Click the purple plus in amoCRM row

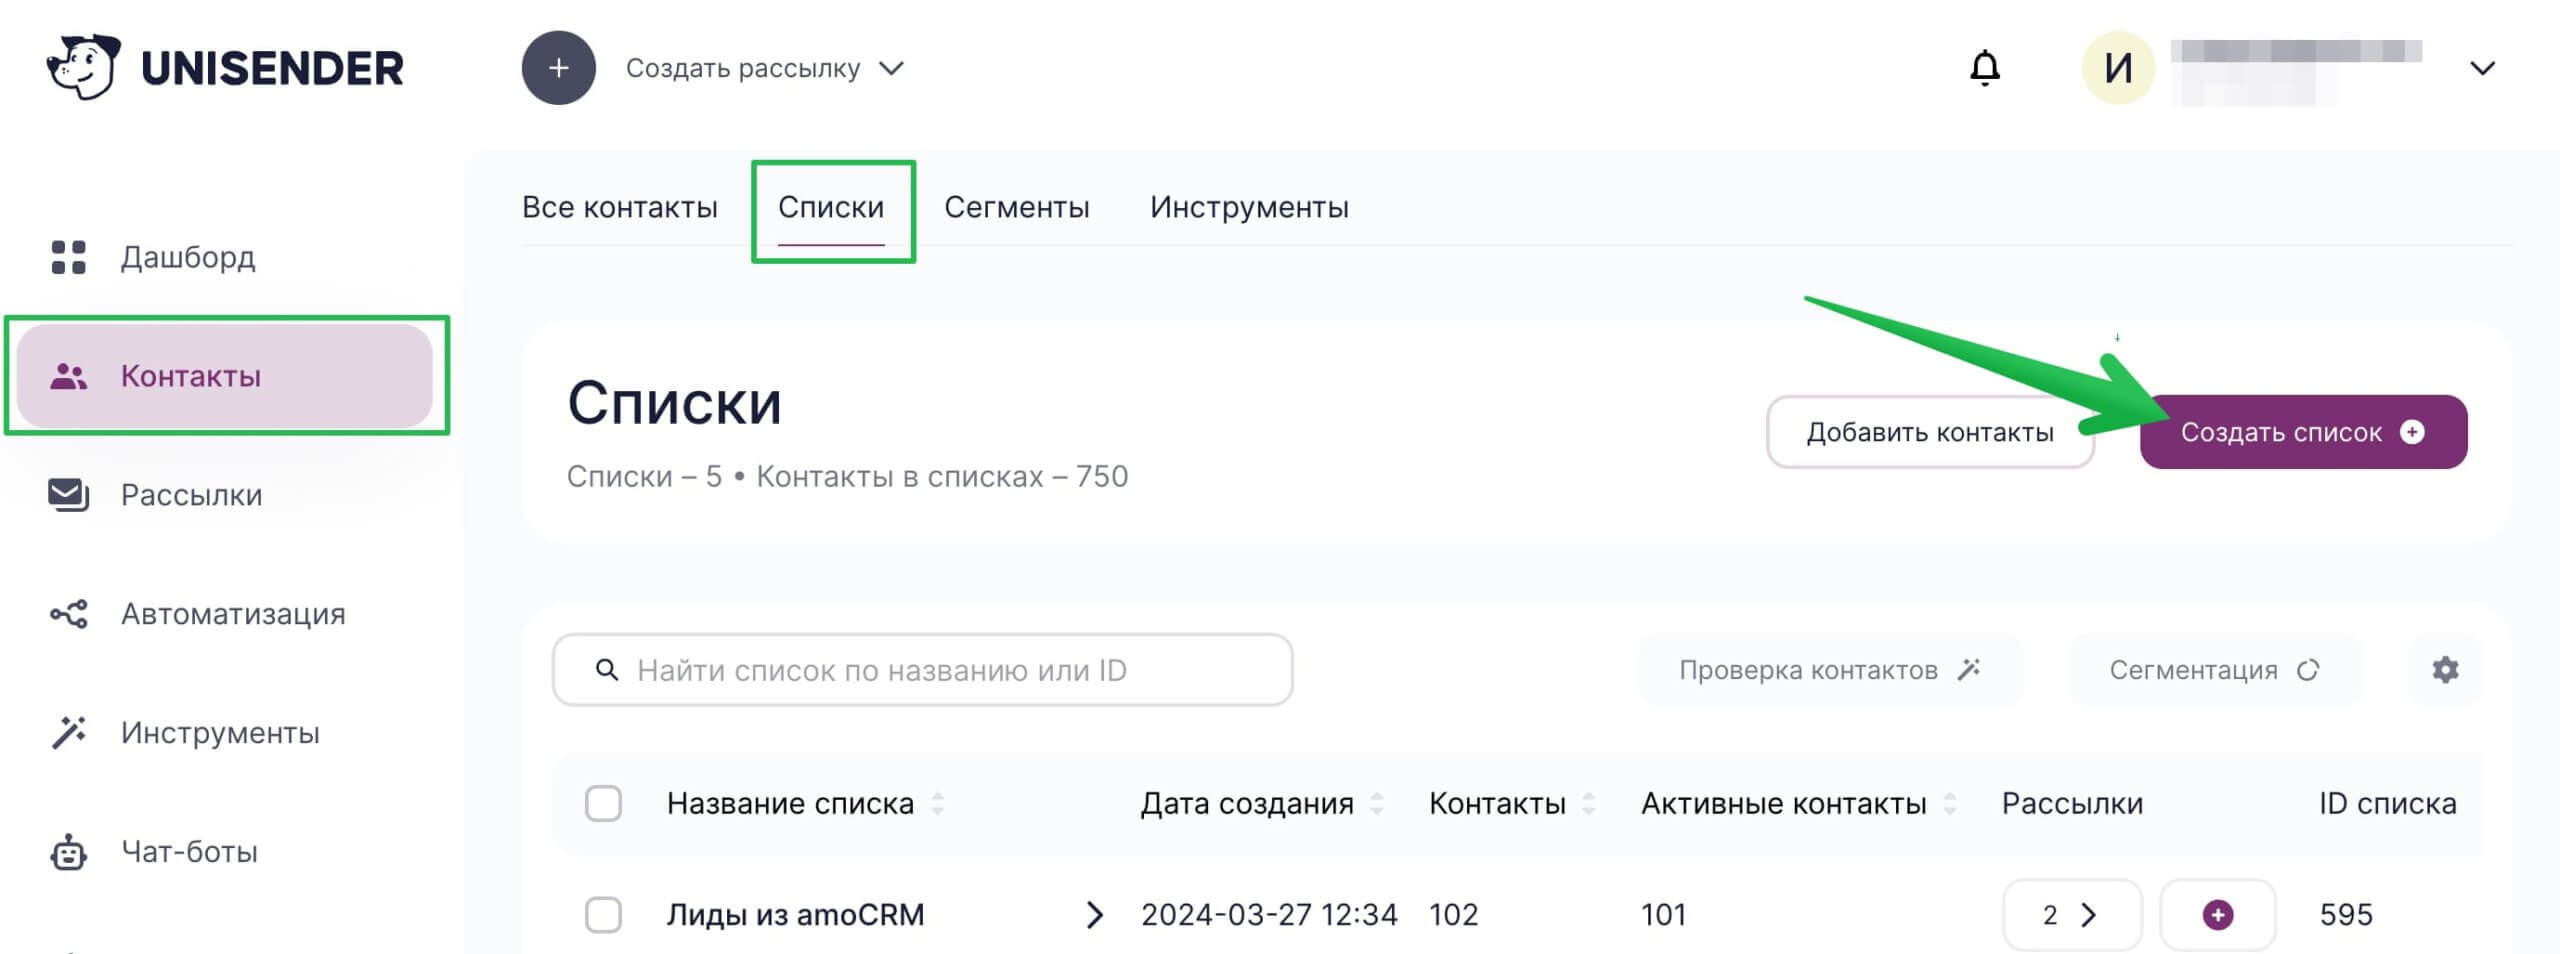point(2218,915)
